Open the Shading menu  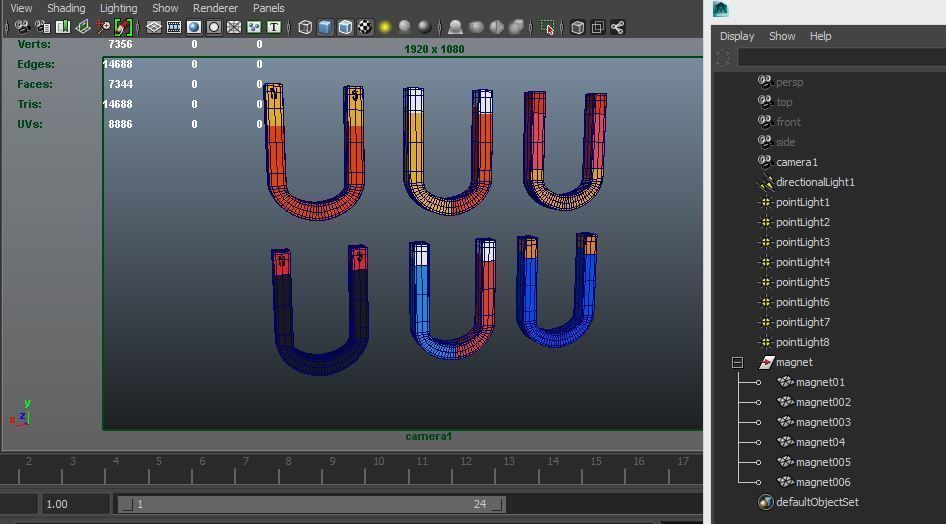tap(66, 8)
